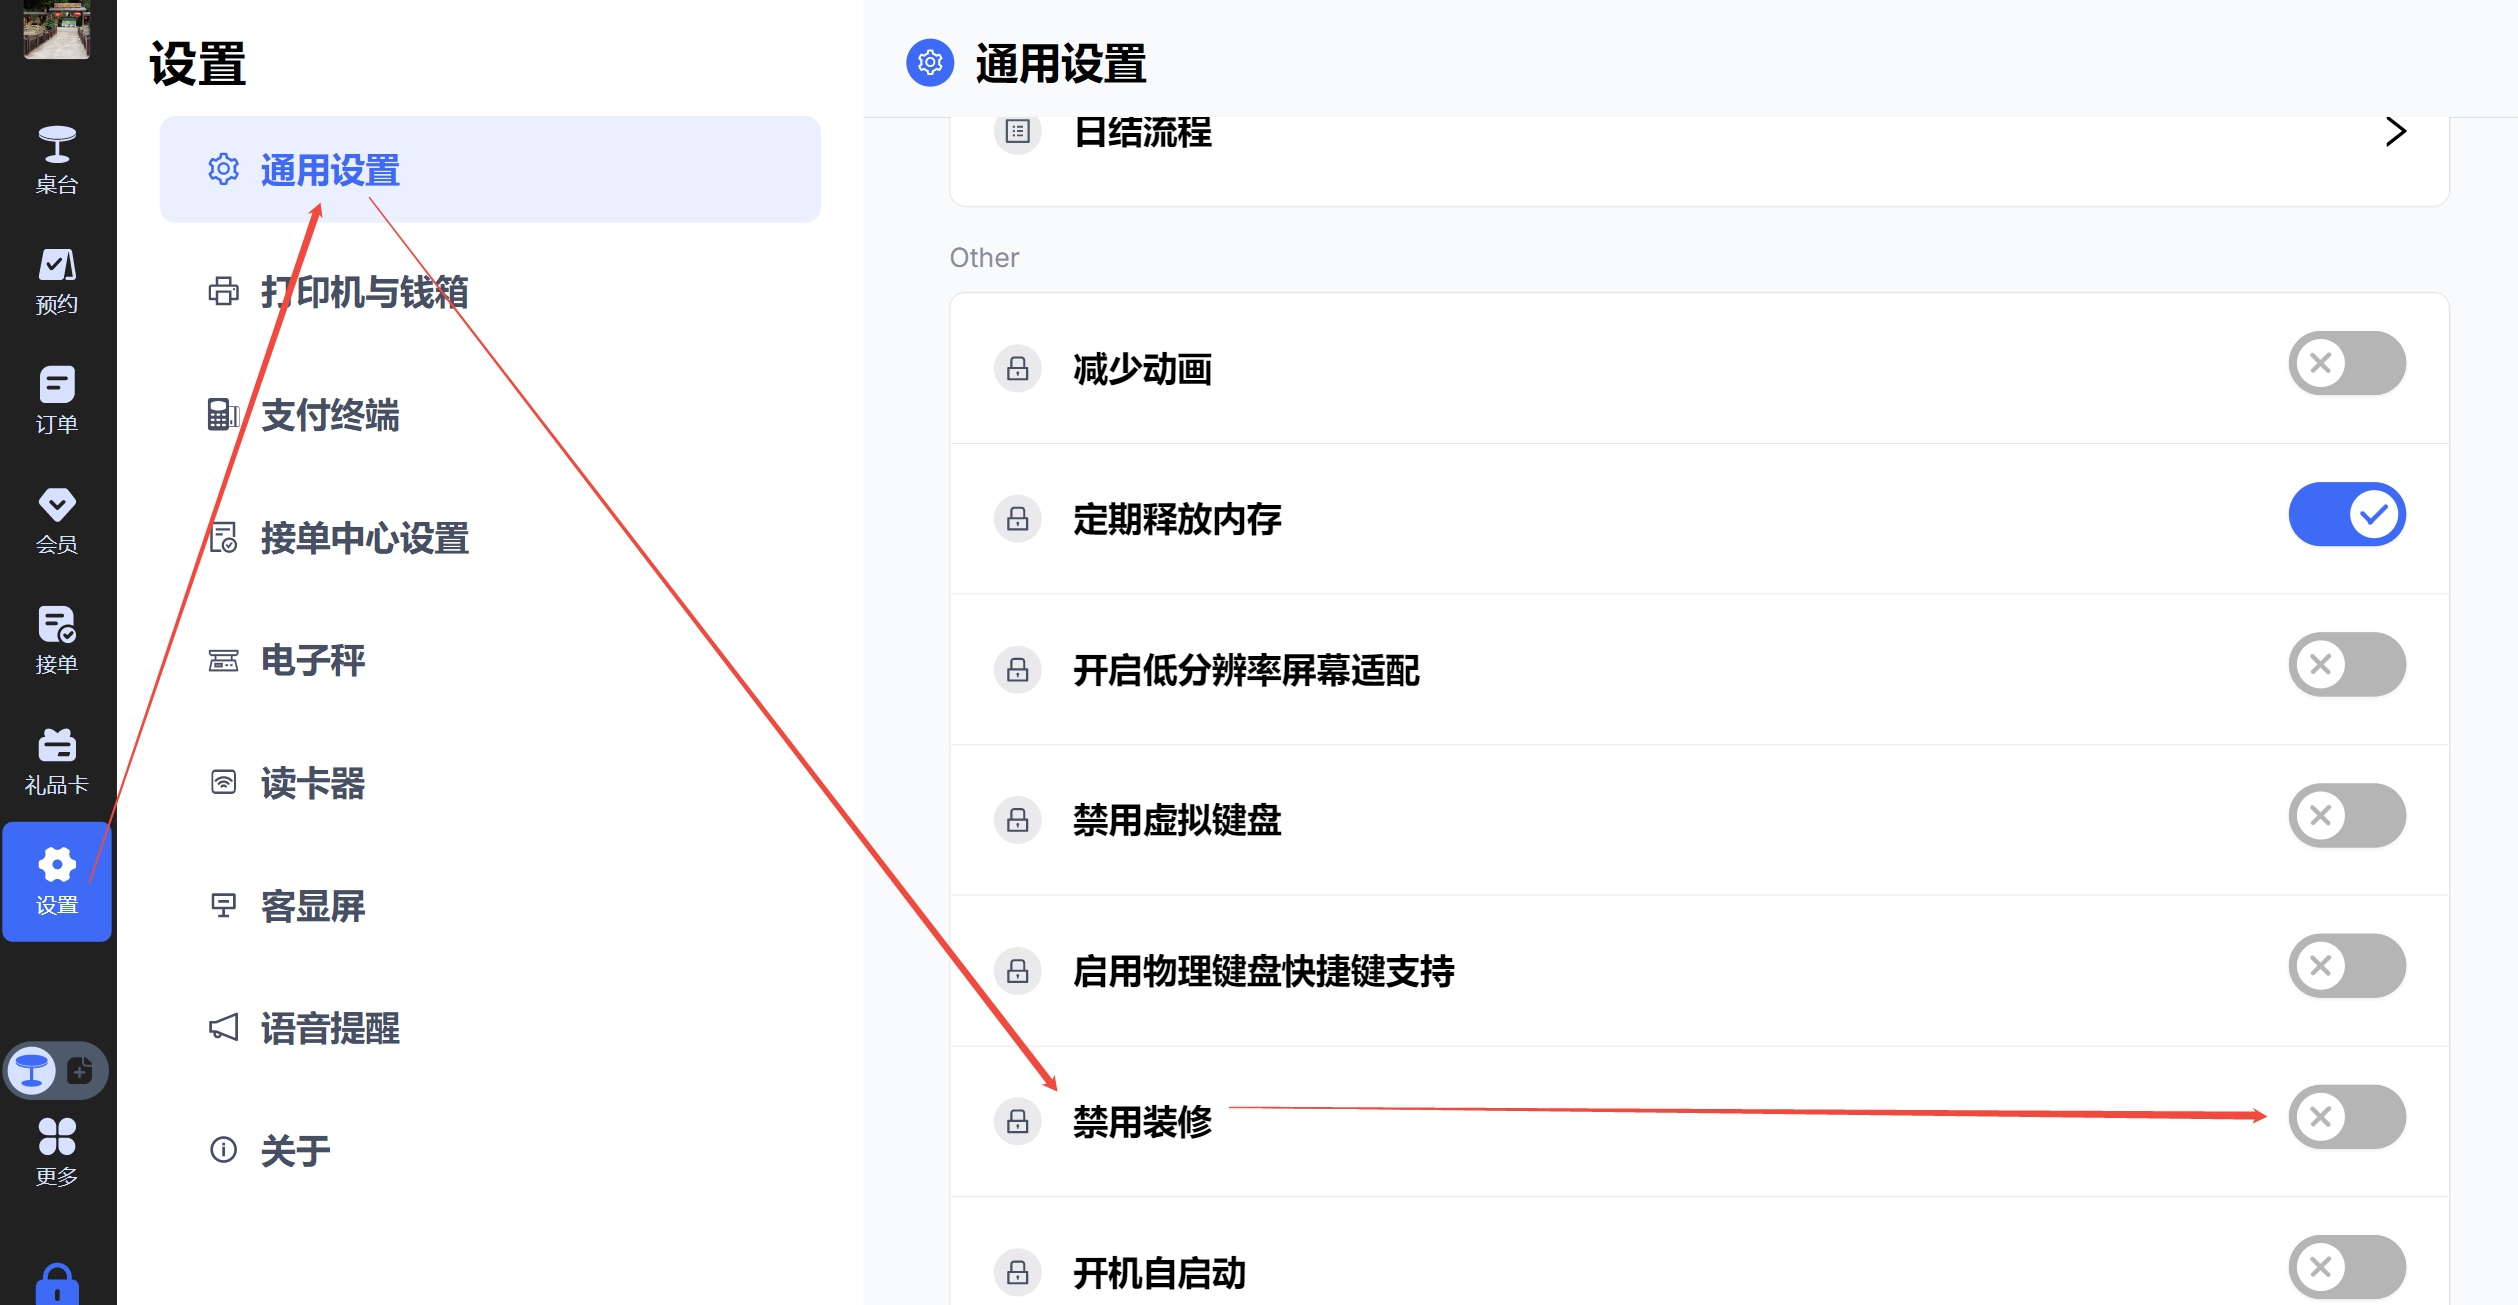The image size is (2518, 1305).
Task: Toggle 禁用装修 switch on
Action: tap(2346, 1117)
